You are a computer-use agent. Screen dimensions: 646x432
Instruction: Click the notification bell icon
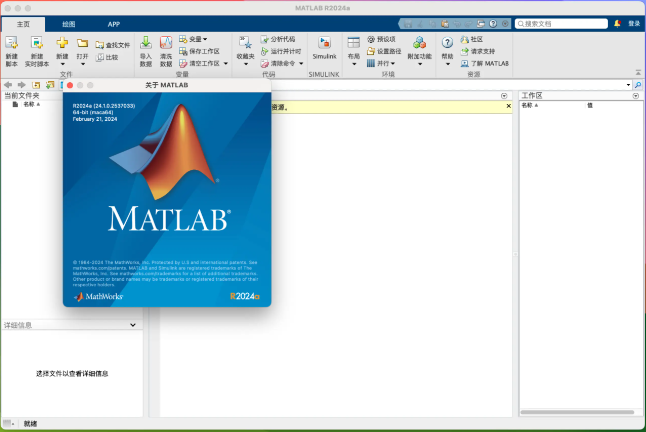coord(617,22)
